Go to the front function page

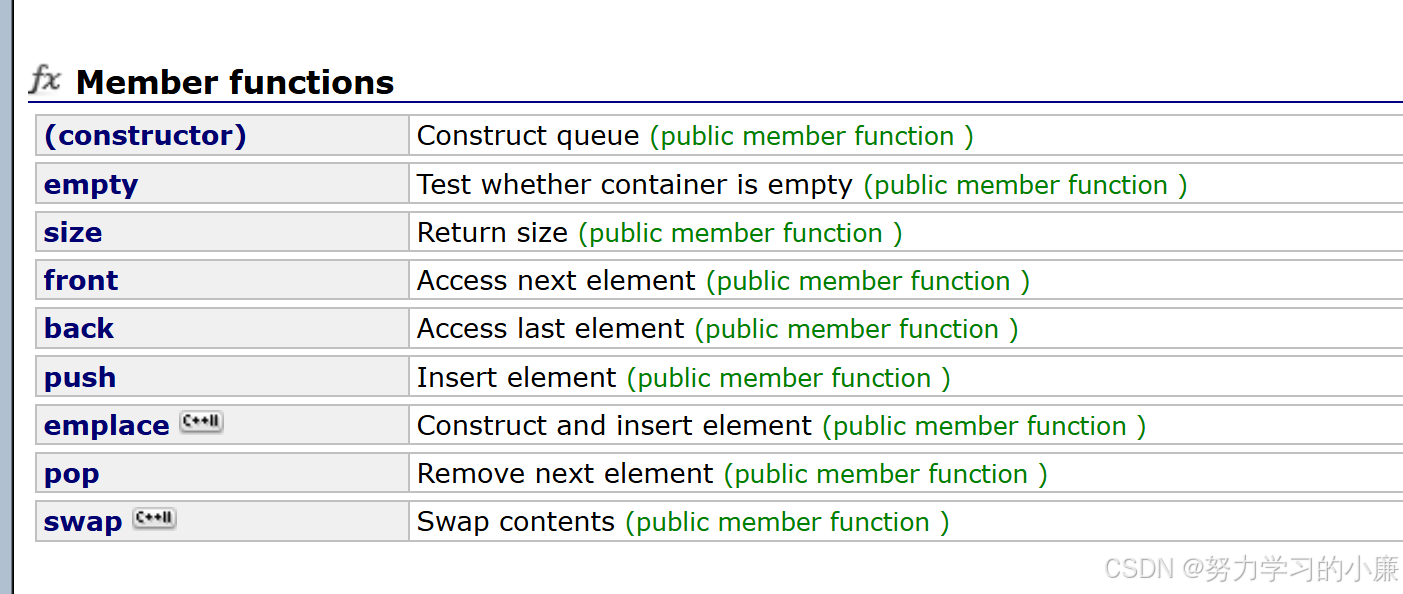pyautogui.click(x=81, y=281)
